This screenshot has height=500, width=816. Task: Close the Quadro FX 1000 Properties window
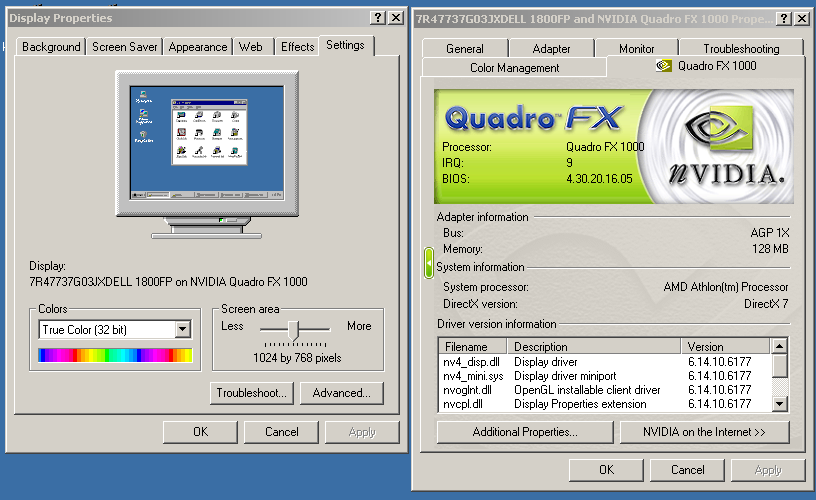(x=802, y=19)
